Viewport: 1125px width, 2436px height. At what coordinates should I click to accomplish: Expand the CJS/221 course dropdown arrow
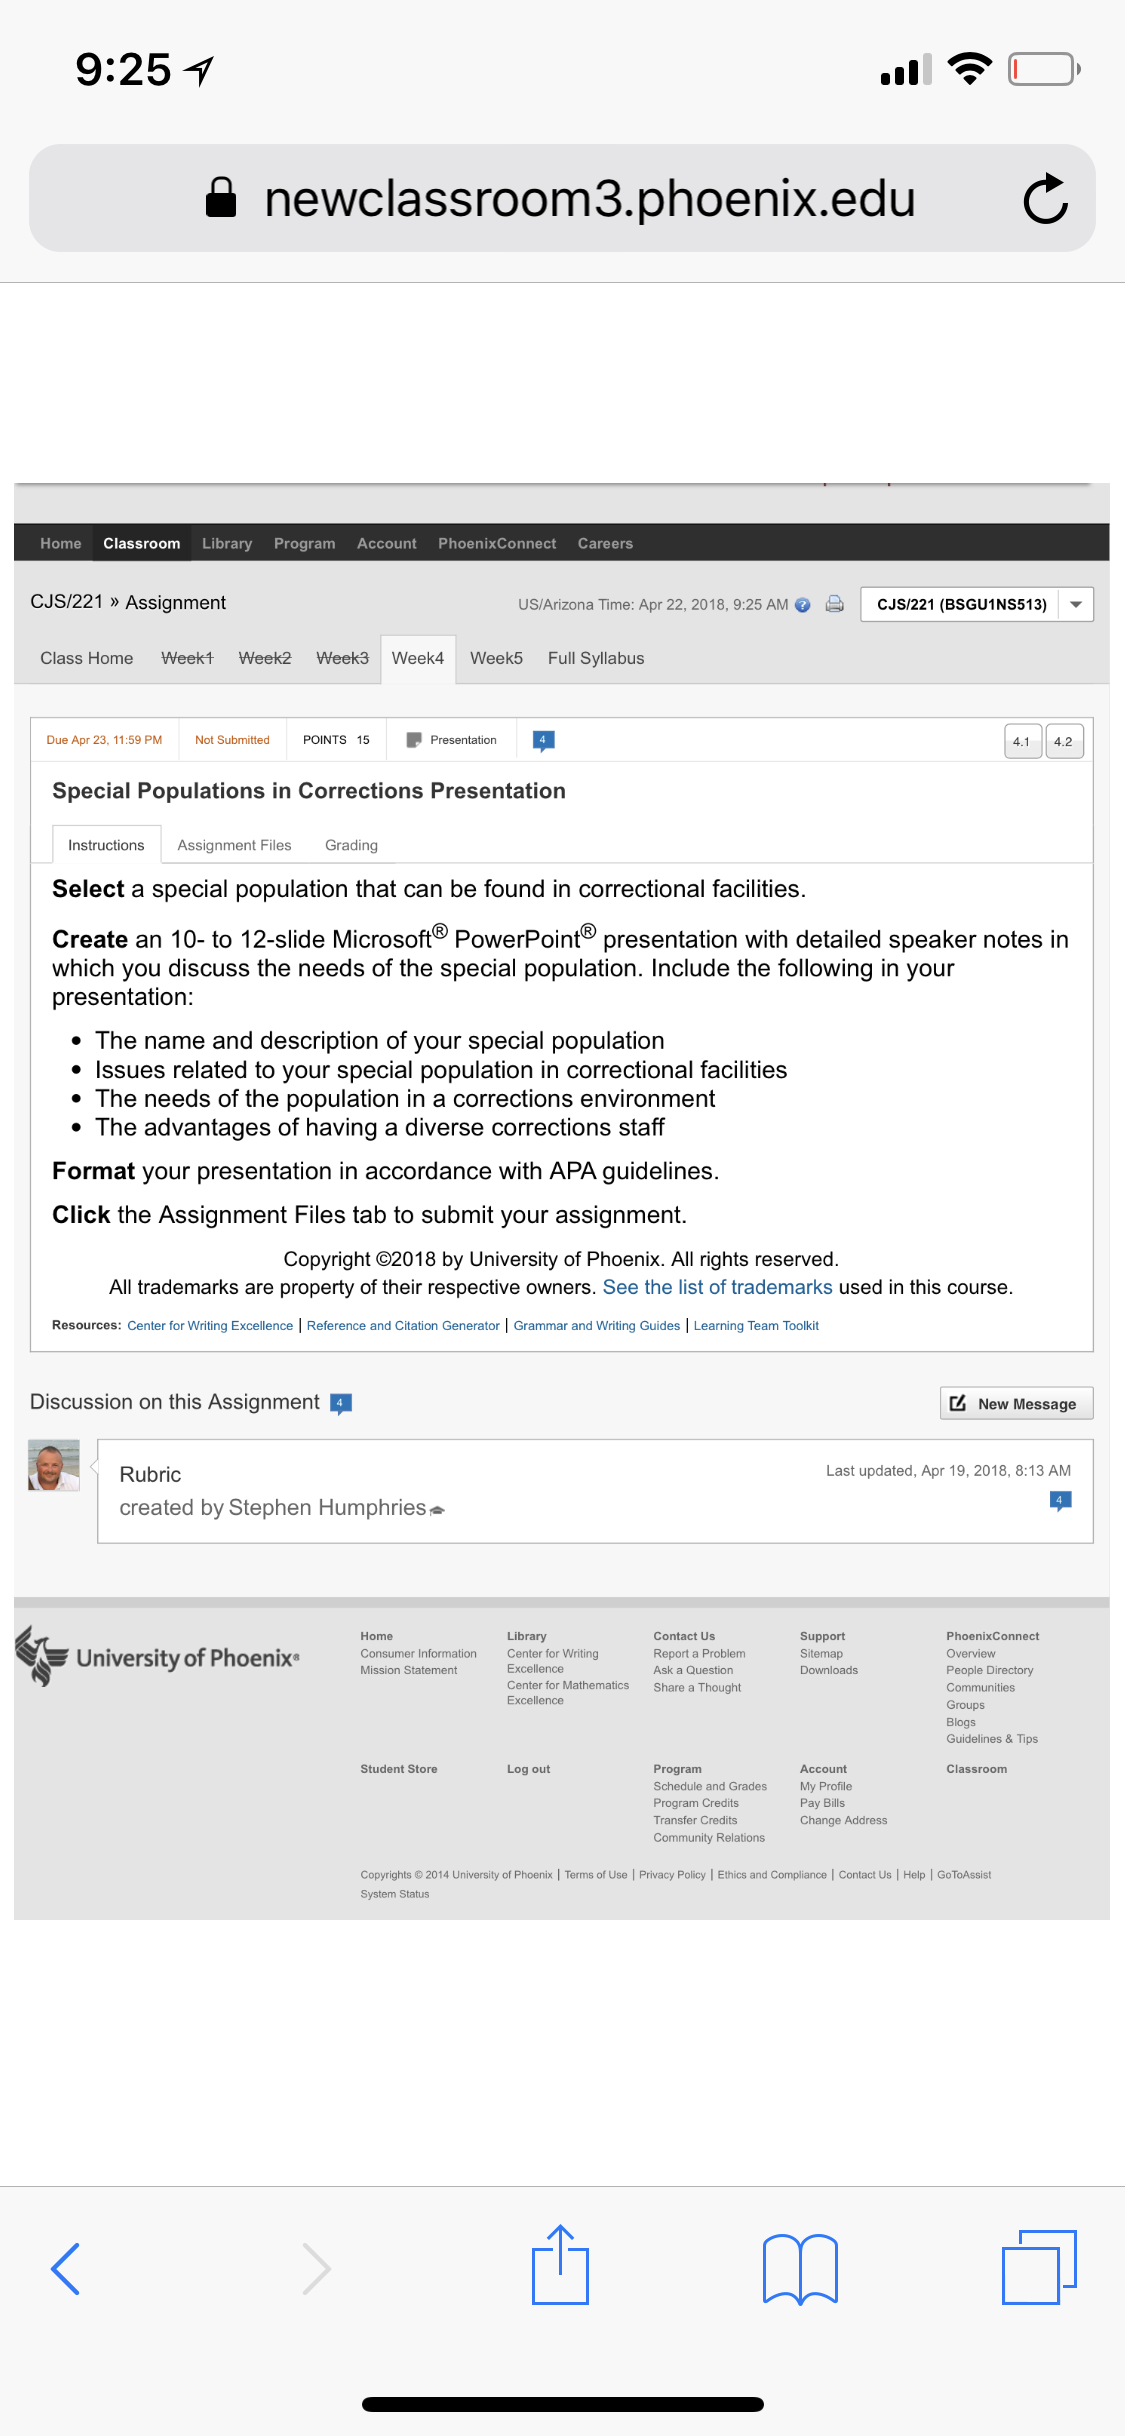point(1076,604)
